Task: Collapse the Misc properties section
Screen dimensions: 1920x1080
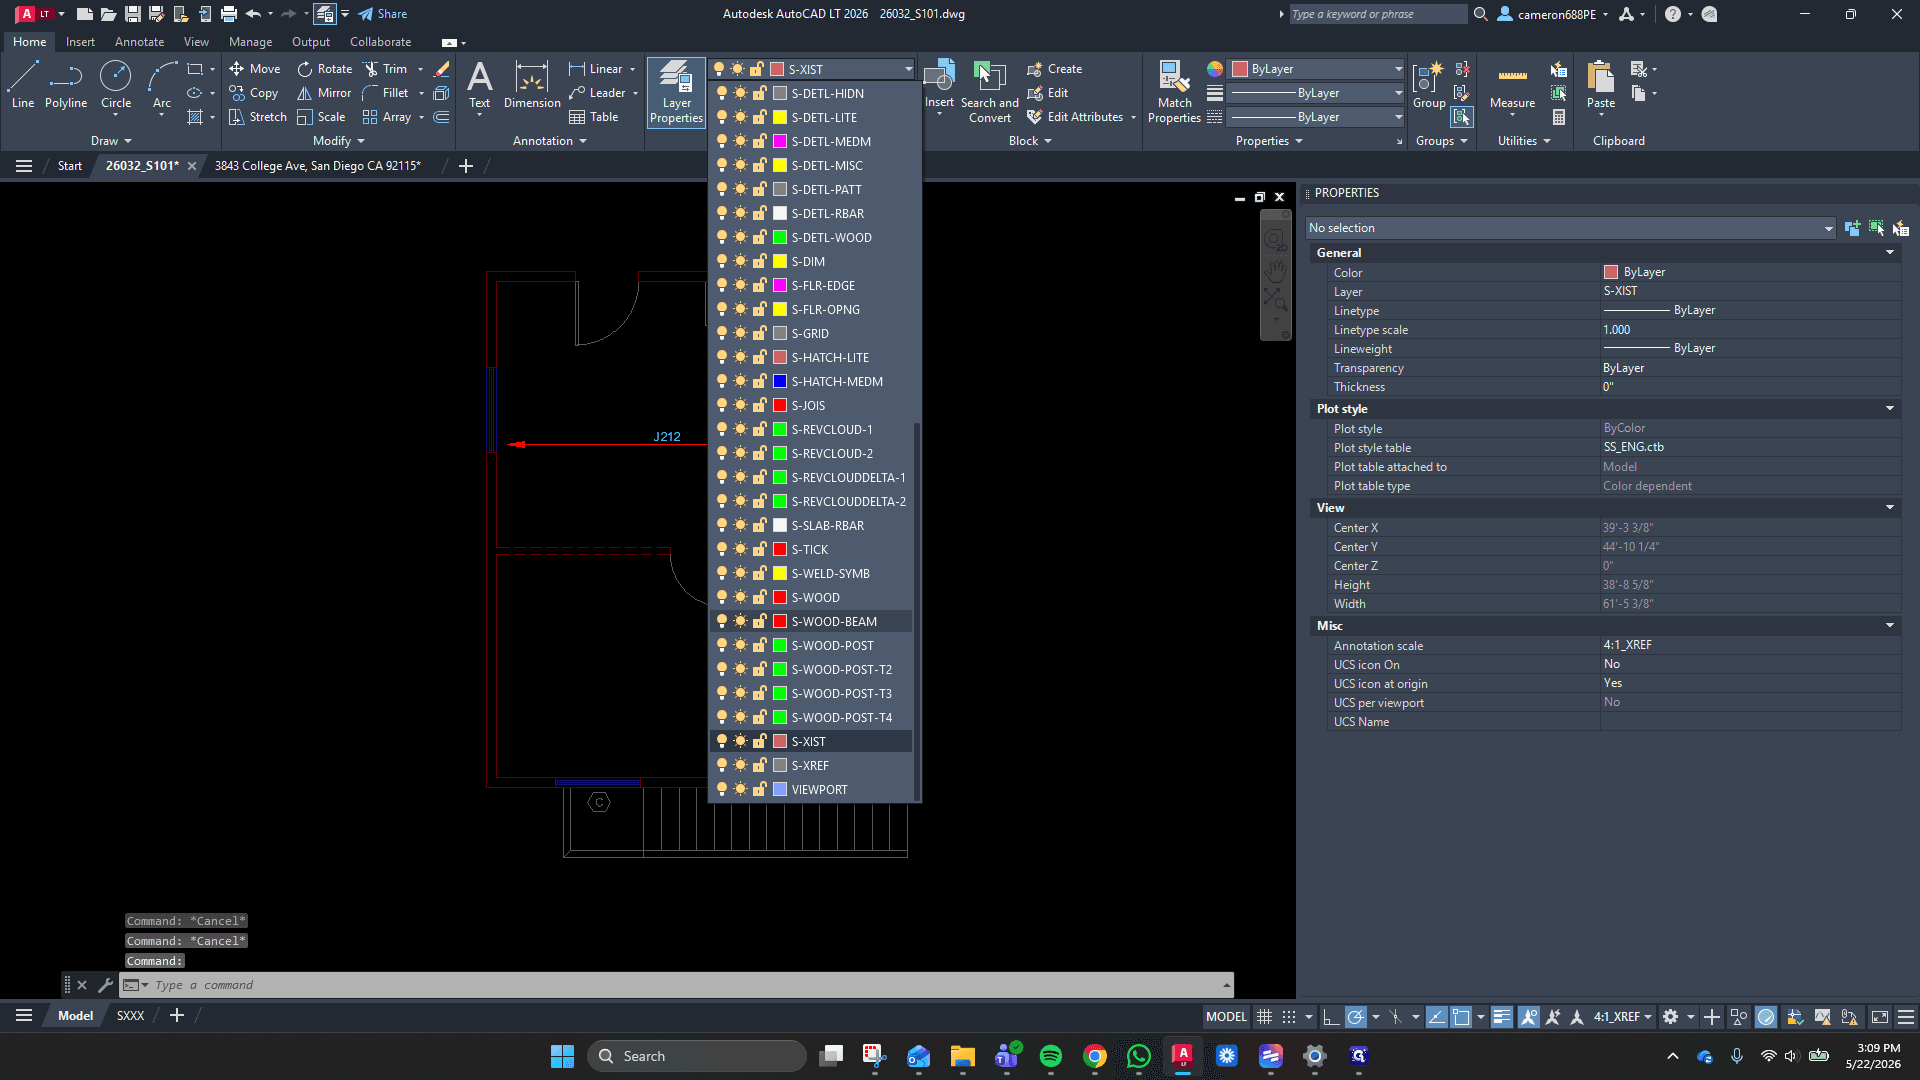Action: point(1890,625)
